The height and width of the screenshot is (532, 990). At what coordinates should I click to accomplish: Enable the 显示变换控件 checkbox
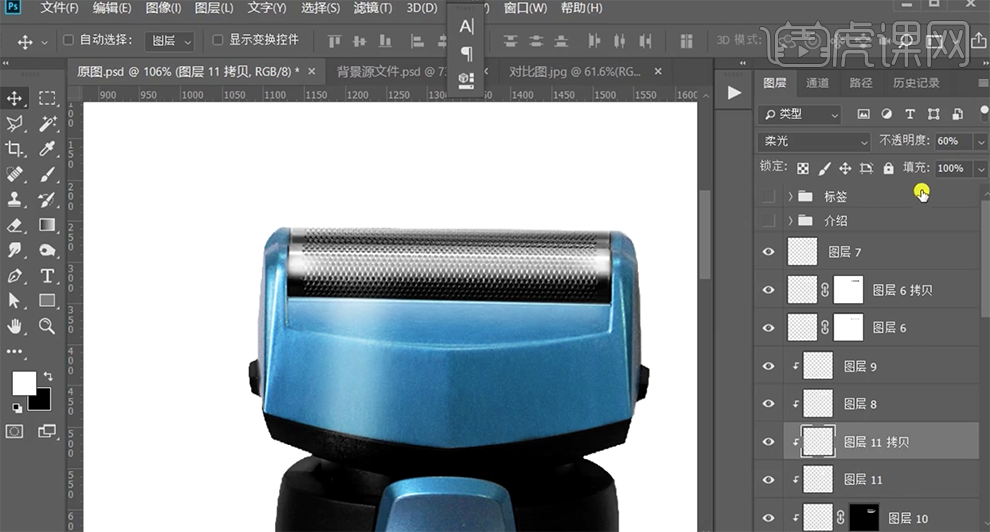[218, 40]
